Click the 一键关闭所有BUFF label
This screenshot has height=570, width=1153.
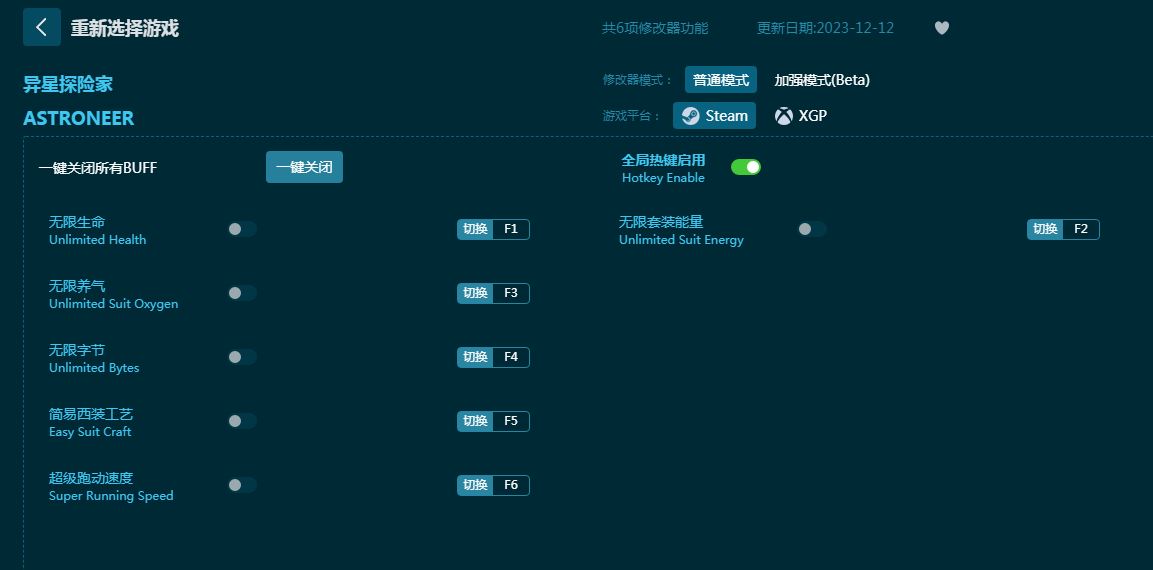(x=98, y=168)
